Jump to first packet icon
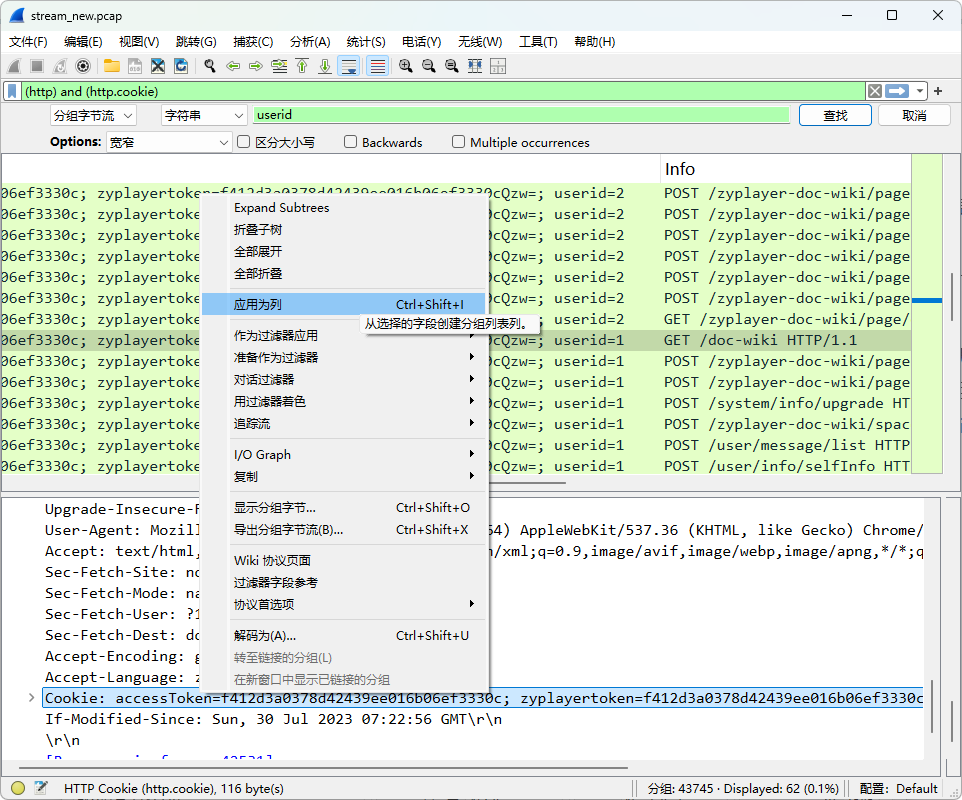This screenshot has height=800, width=962. click(x=302, y=66)
